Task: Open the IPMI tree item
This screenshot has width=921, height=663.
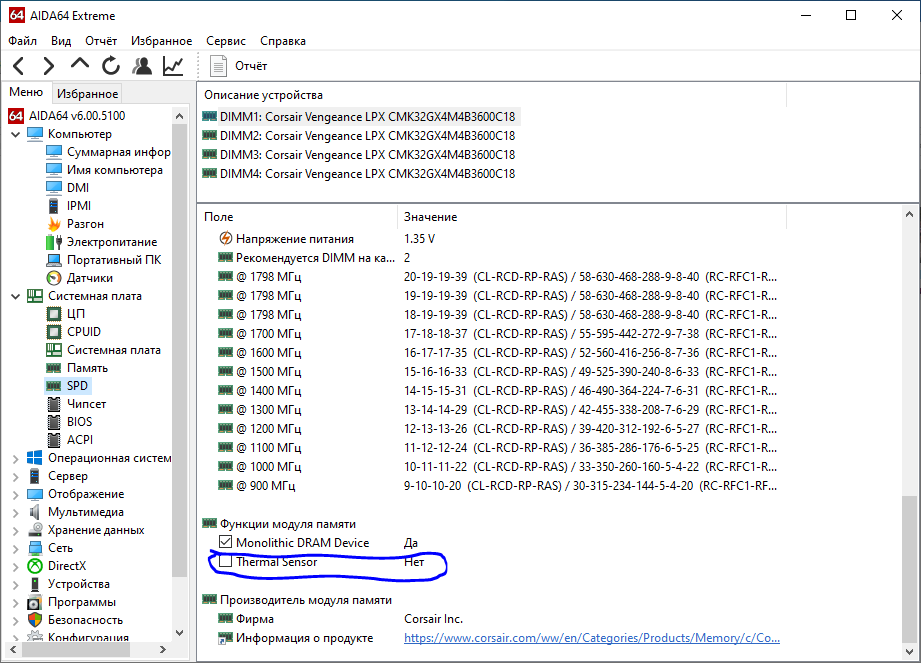Action: 68,206
